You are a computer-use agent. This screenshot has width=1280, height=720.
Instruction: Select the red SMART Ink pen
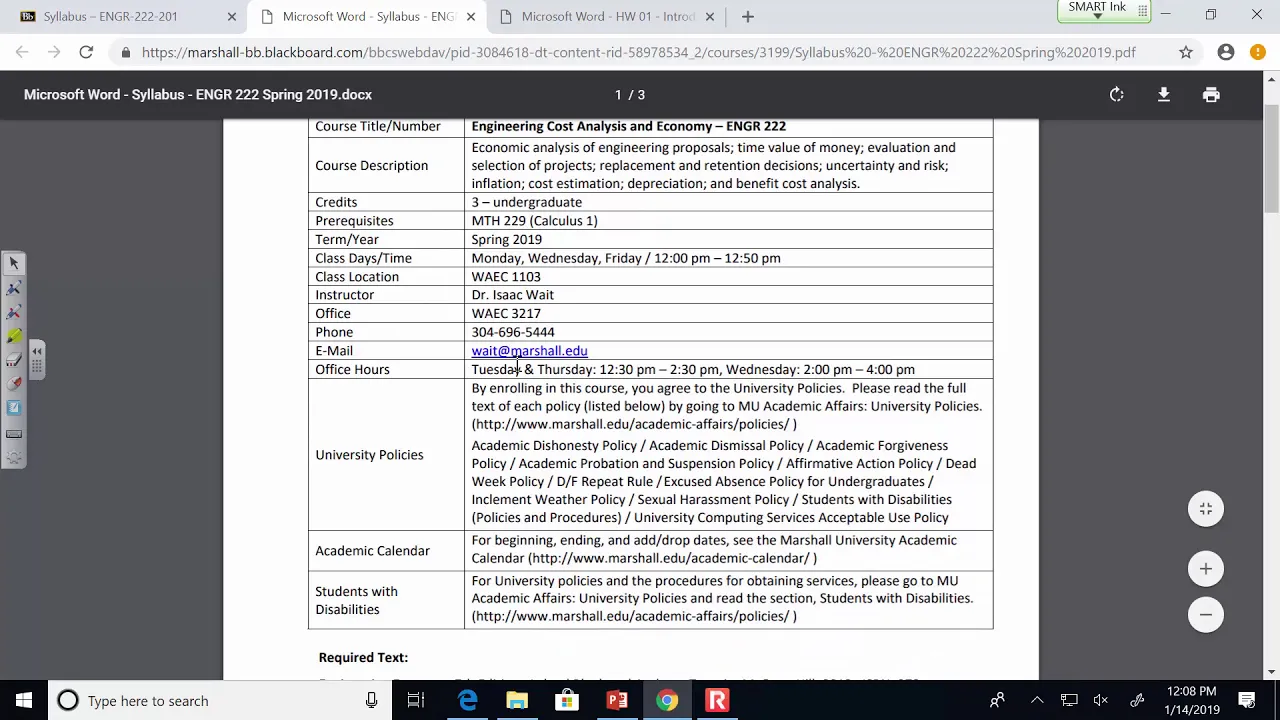(x=14, y=312)
